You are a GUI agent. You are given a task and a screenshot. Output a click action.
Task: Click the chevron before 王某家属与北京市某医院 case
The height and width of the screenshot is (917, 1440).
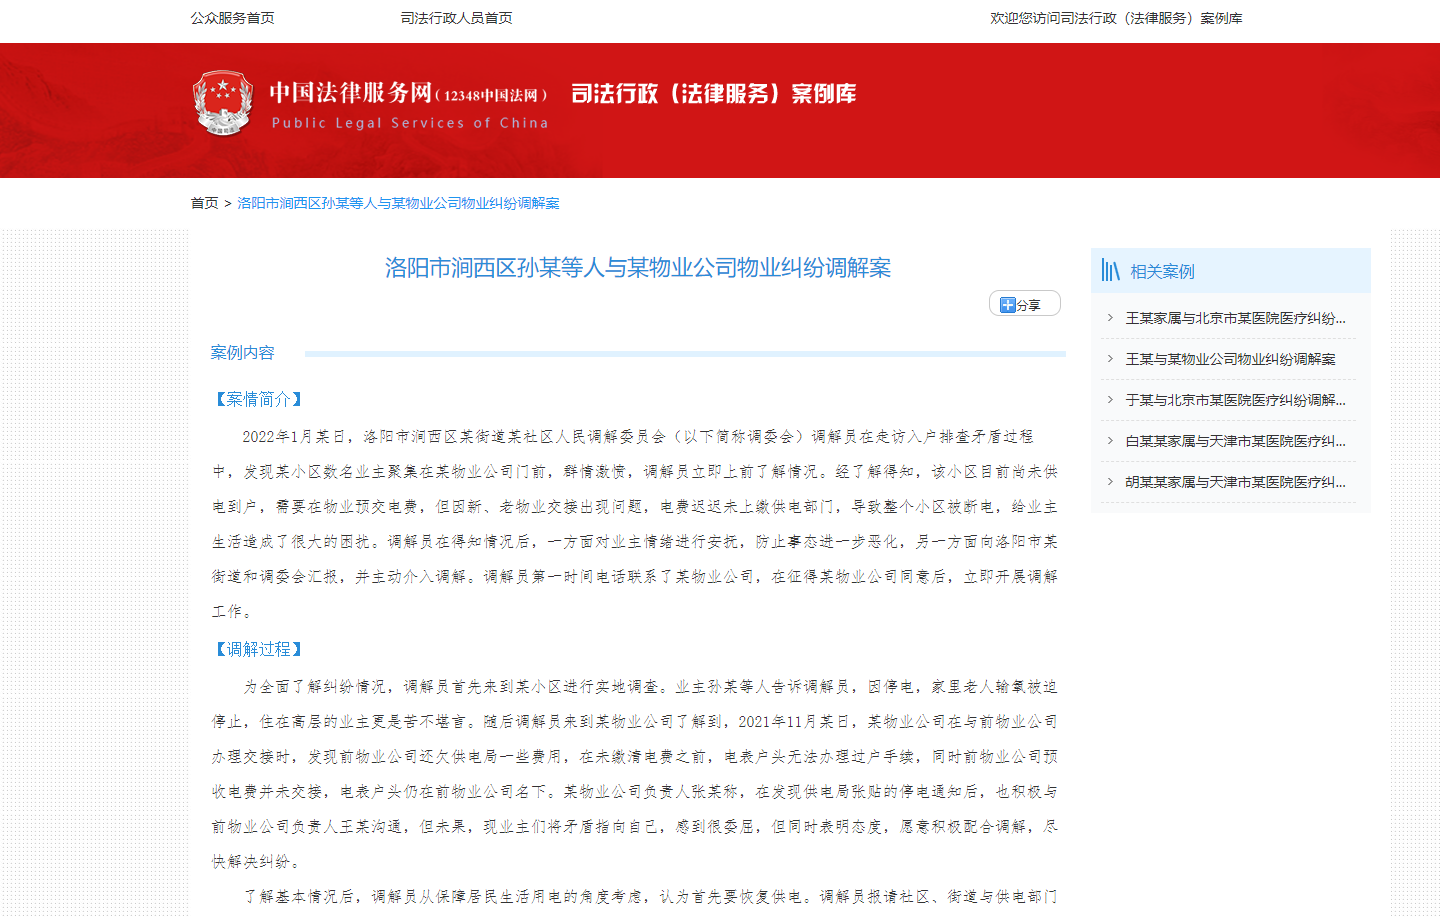coord(1110,318)
